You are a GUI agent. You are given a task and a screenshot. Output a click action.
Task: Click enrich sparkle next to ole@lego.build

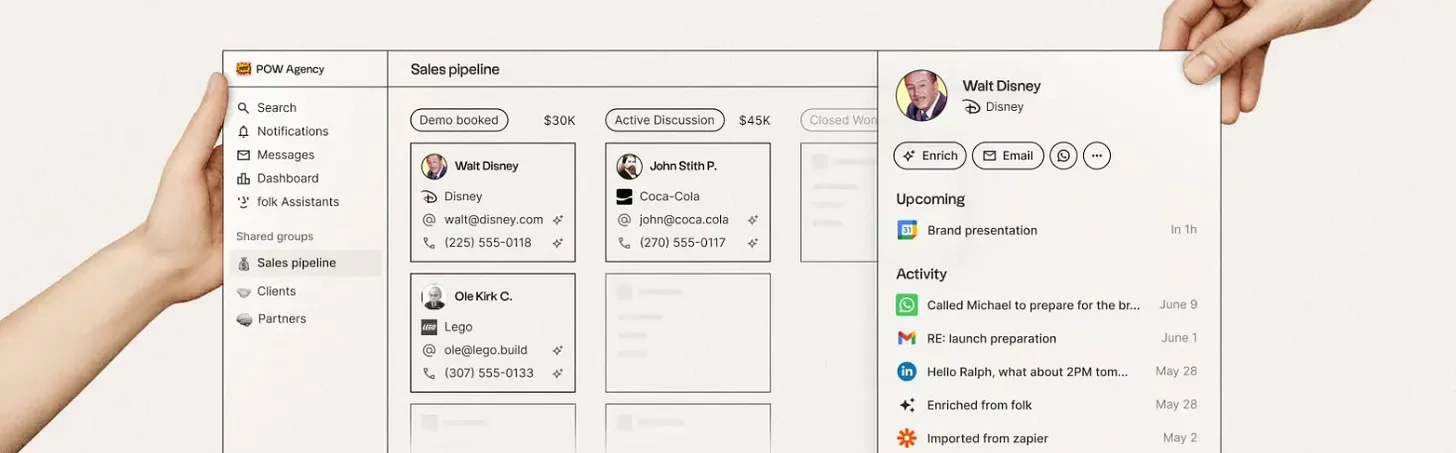coord(558,350)
